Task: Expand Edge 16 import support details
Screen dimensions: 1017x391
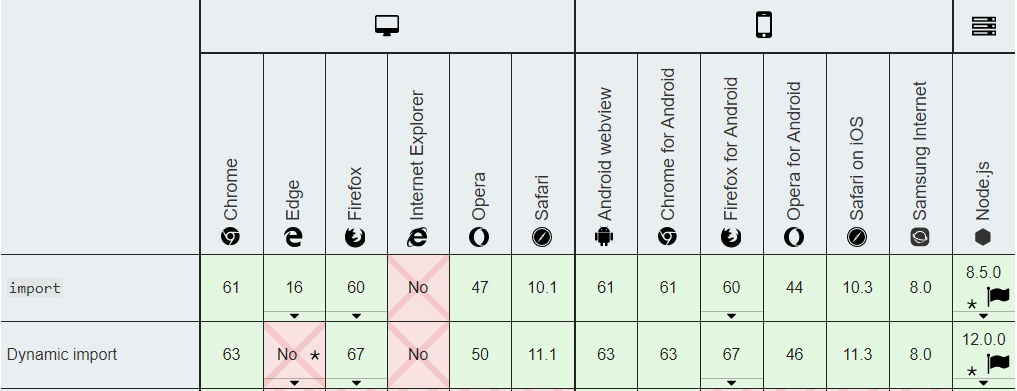Action: (x=294, y=316)
